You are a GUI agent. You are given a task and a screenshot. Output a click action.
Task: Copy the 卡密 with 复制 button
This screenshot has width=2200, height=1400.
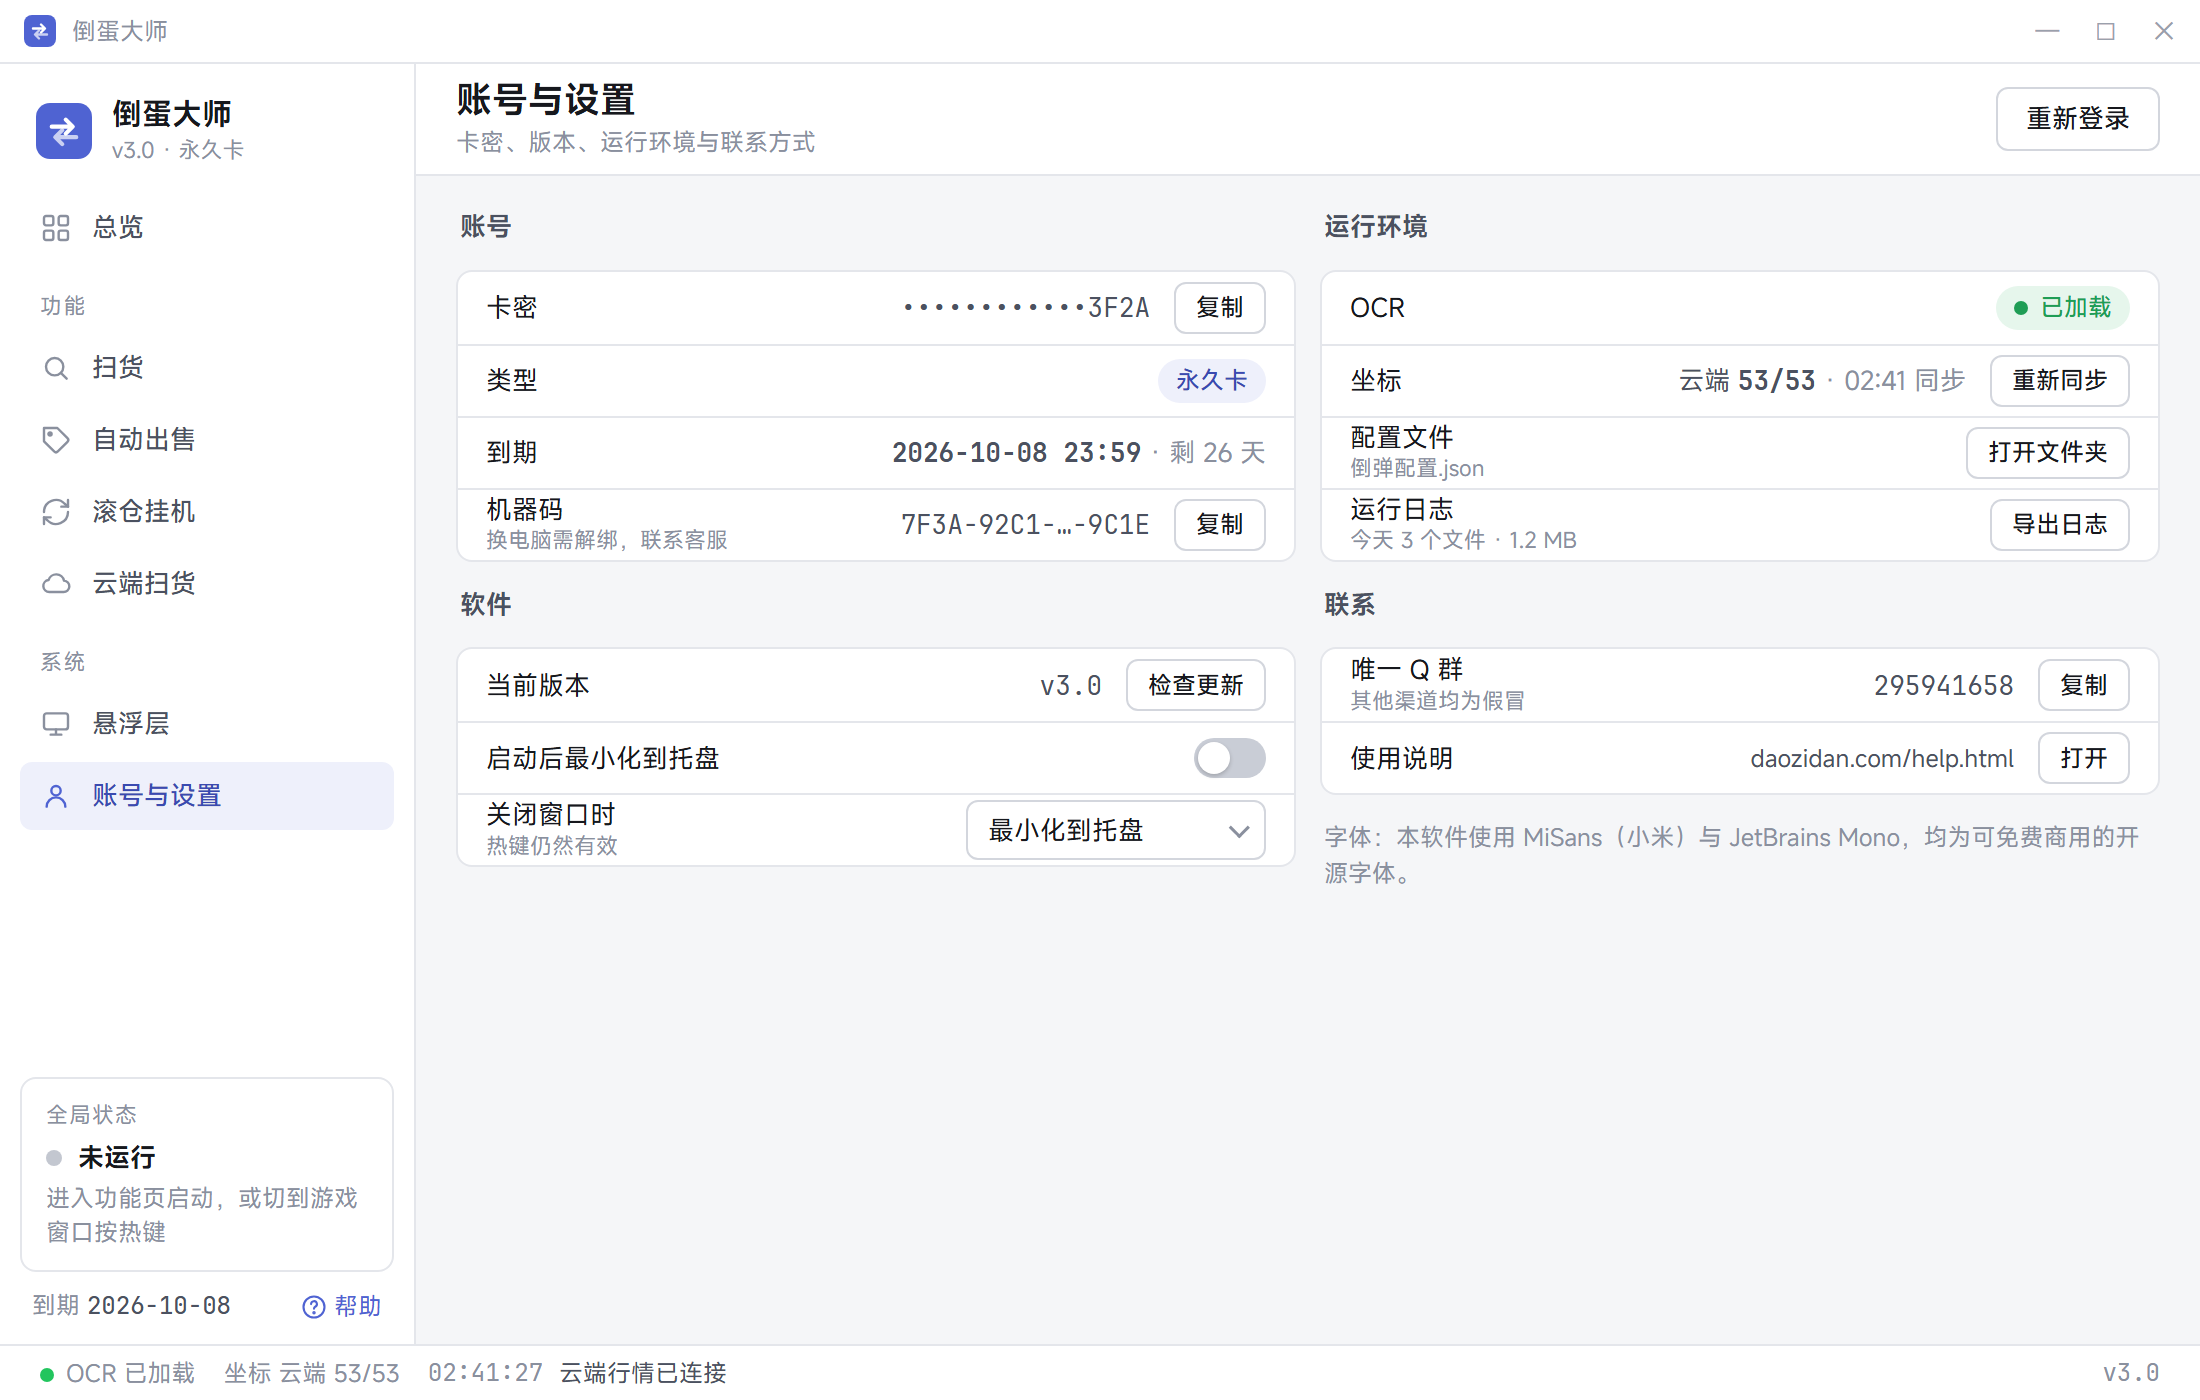coord(1220,307)
